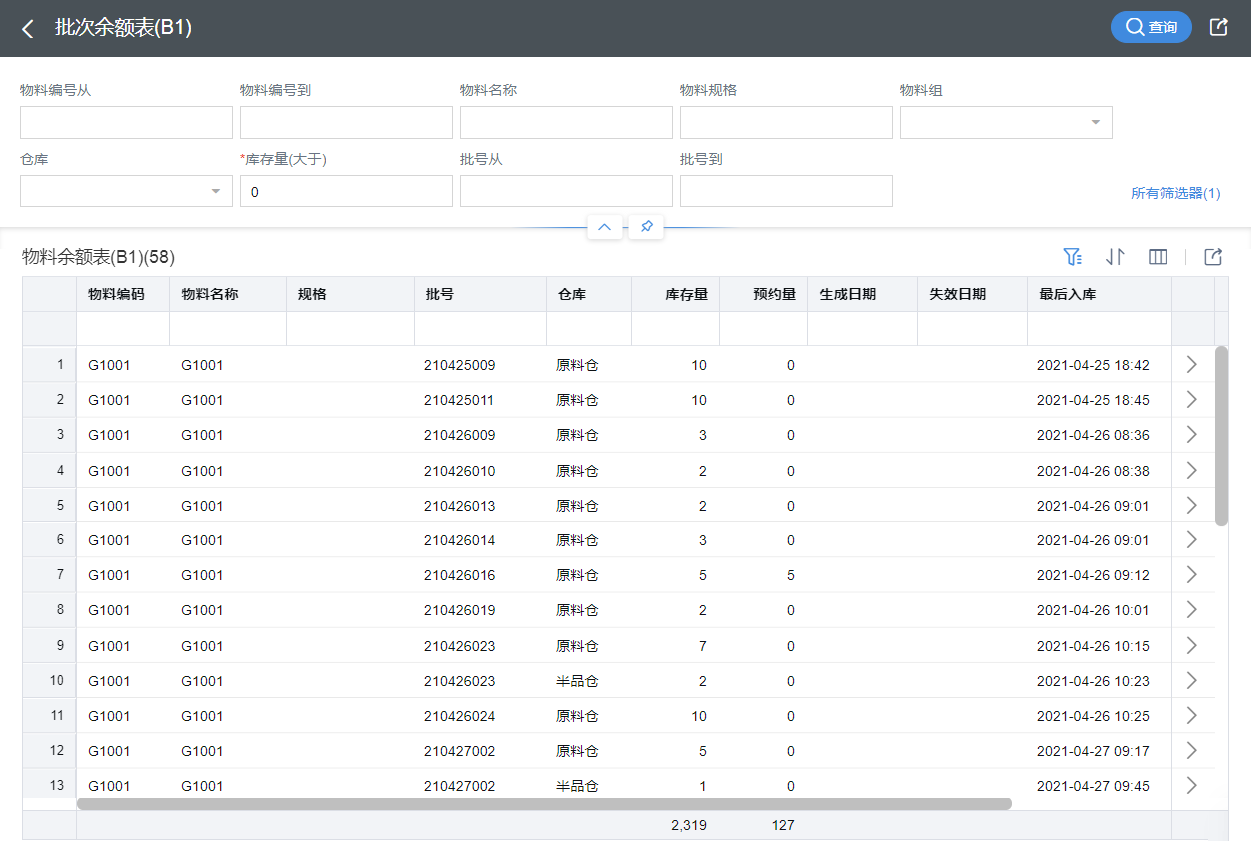1251x841 pixels.
Task: Click the 物料编号从 input field
Action: pyautogui.click(x=126, y=122)
